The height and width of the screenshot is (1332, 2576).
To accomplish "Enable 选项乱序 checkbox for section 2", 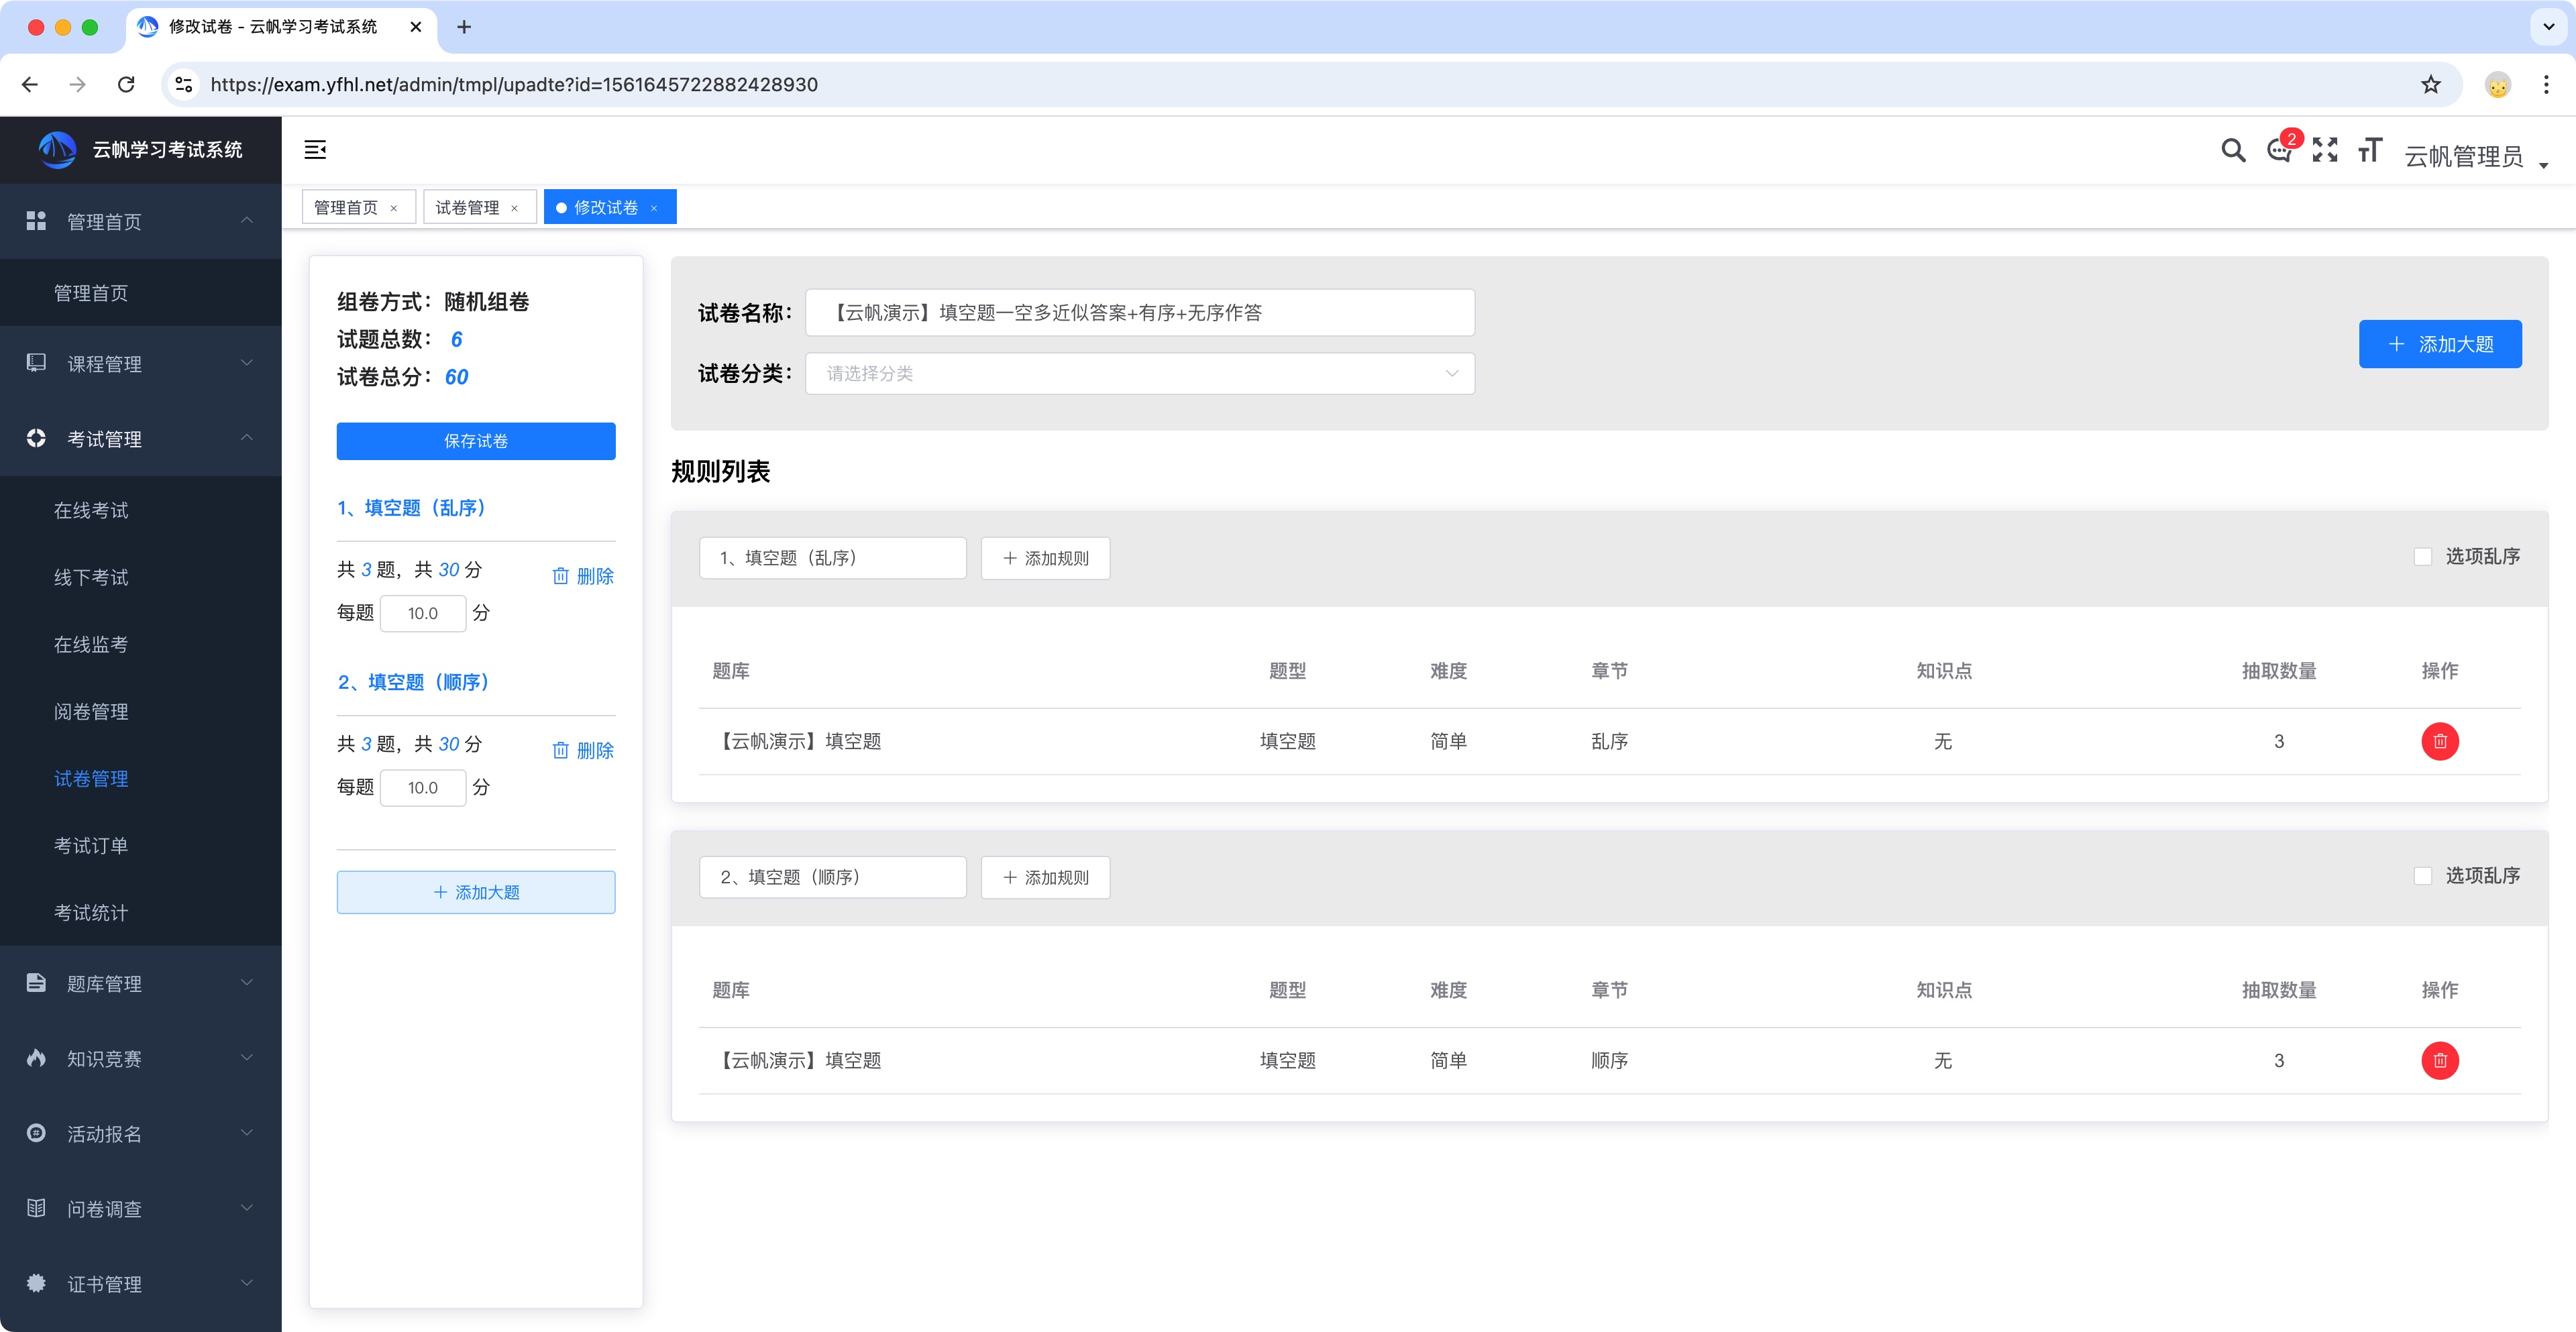I will pyautogui.click(x=2423, y=876).
